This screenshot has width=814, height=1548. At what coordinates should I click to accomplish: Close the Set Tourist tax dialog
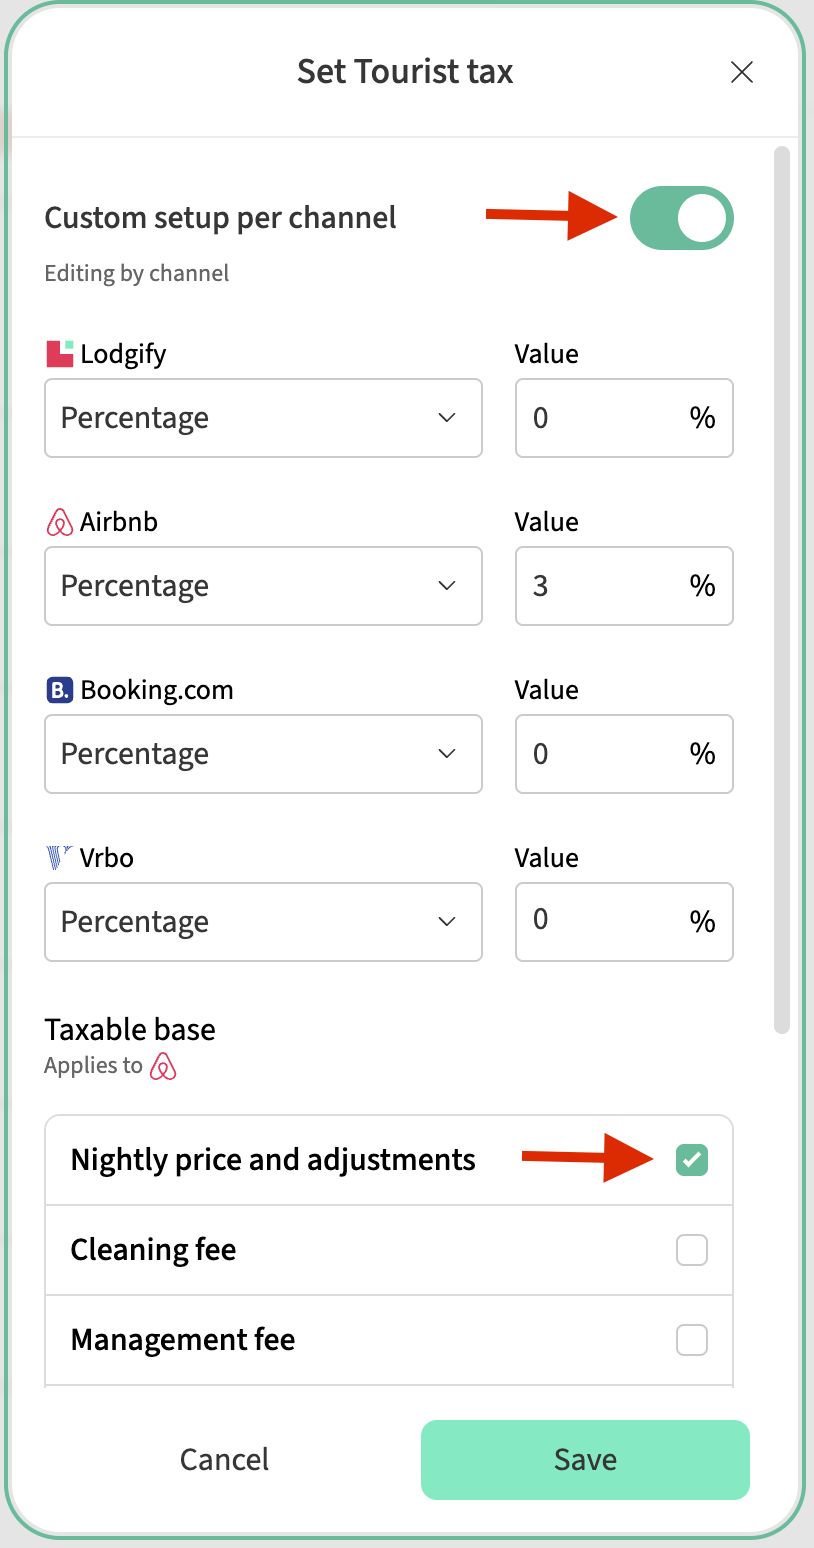click(741, 72)
